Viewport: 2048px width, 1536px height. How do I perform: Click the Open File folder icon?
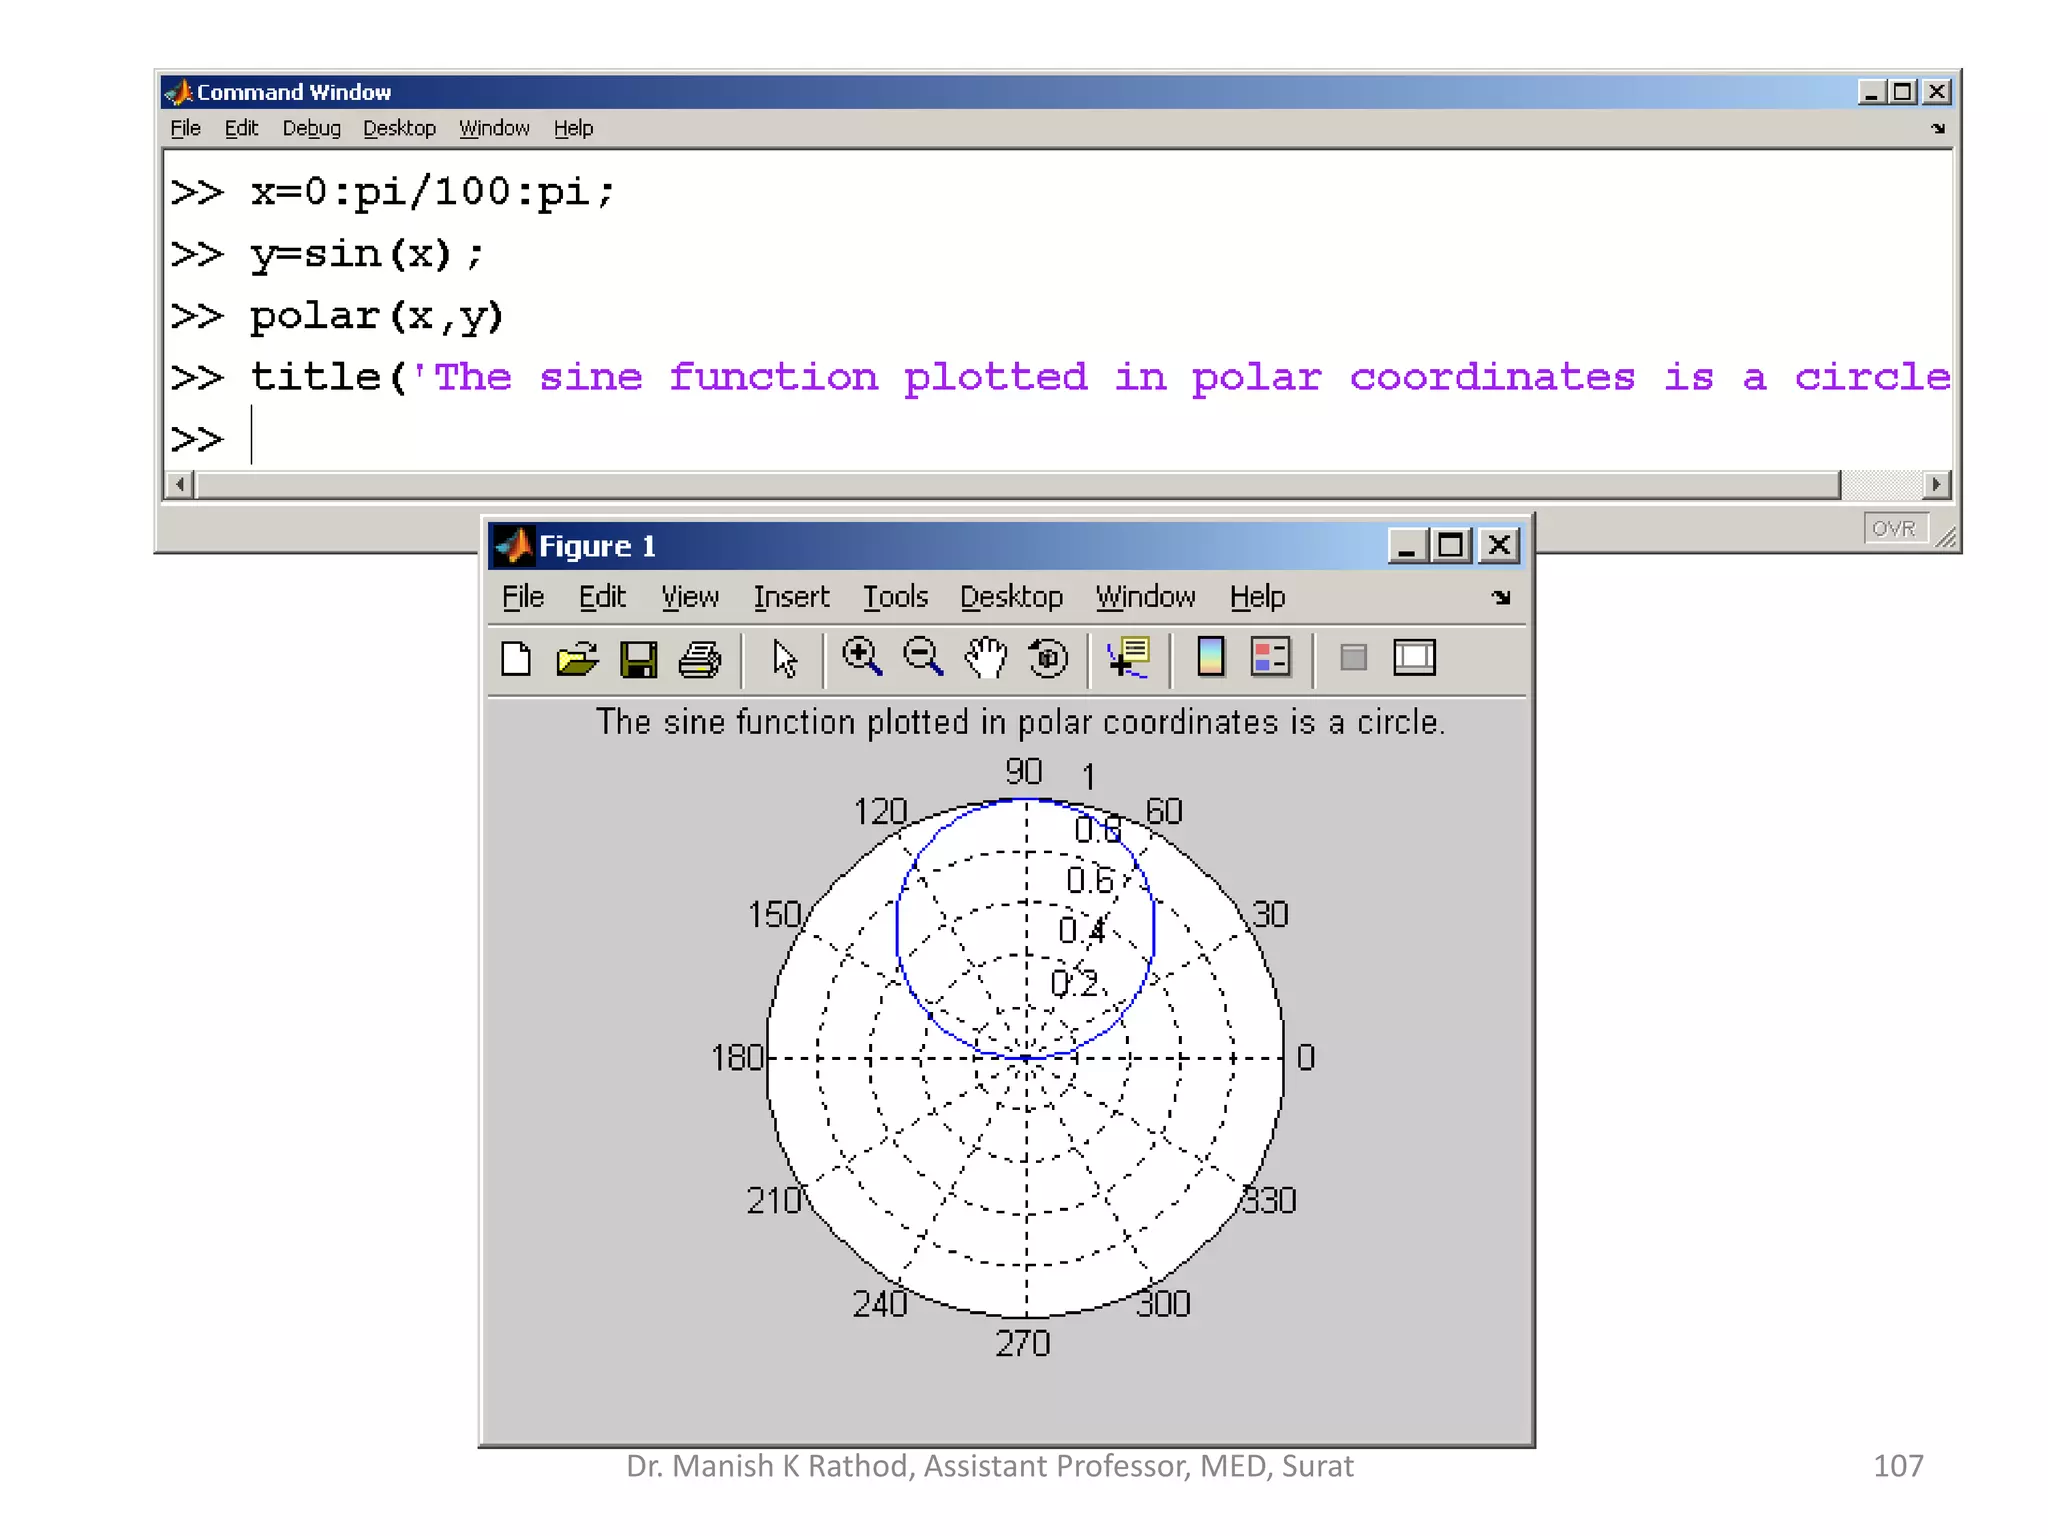[577, 659]
